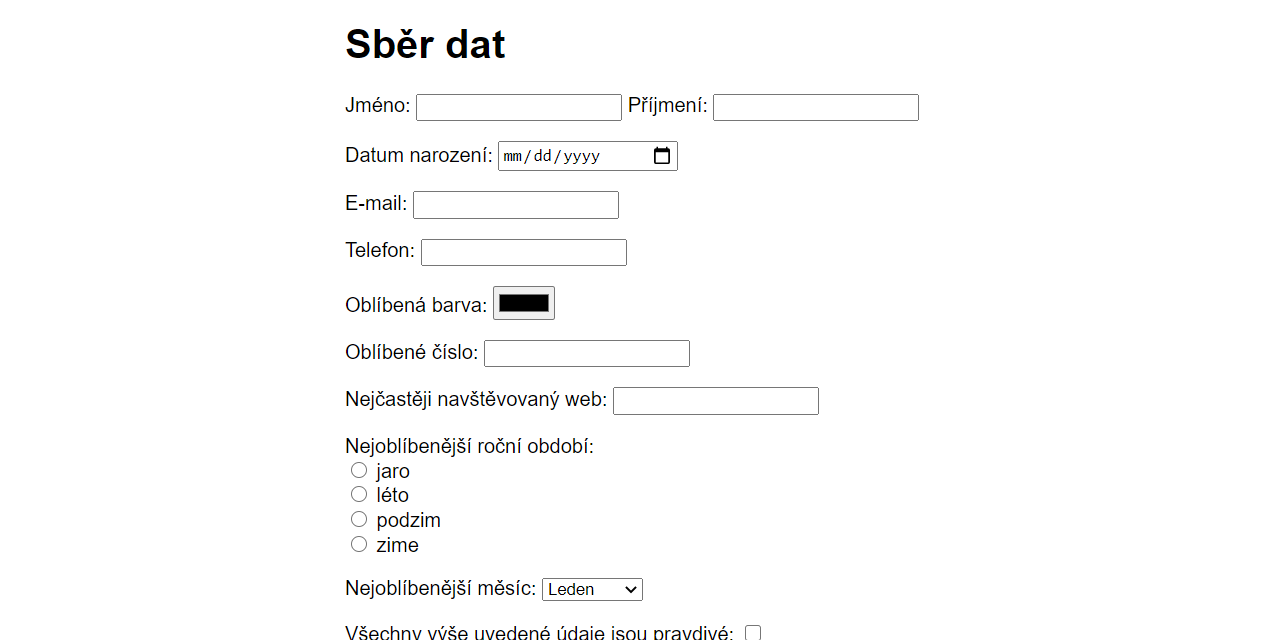Pick zime as the least favorite season
Image resolution: width=1280 pixels, height=640 pixels.
coord(359,543)
